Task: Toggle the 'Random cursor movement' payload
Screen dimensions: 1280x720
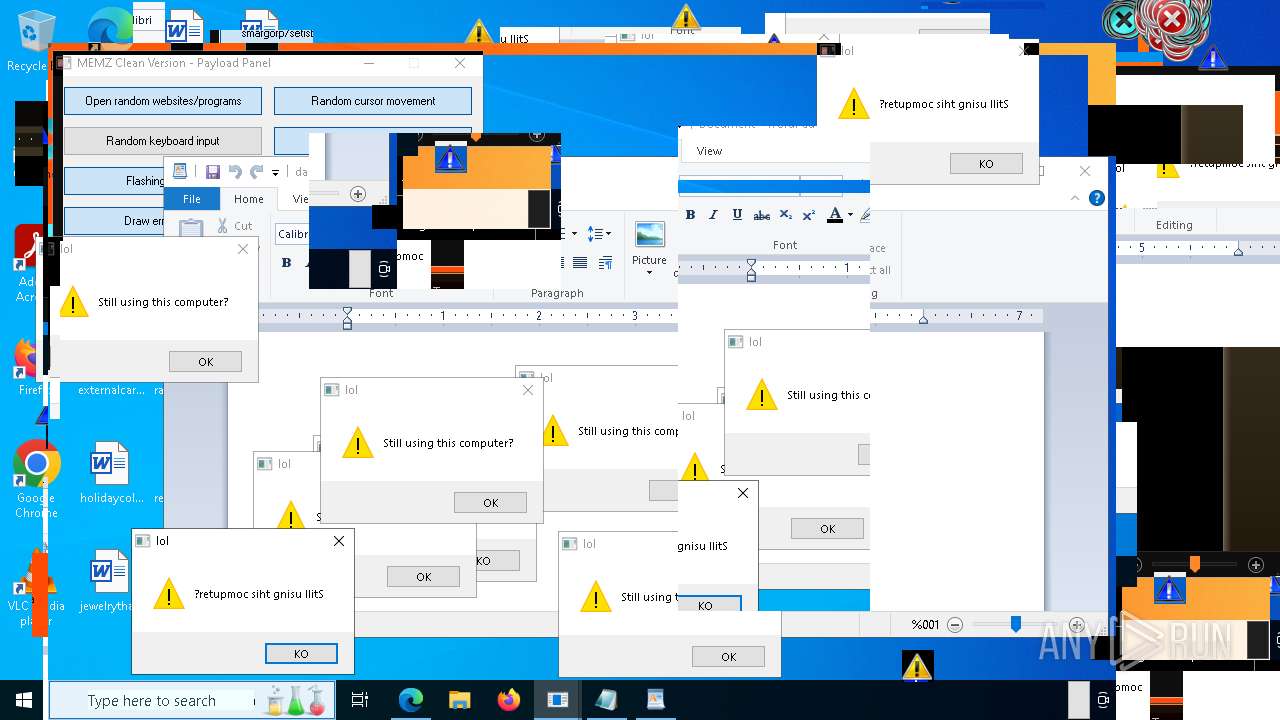Action: tap(373, 101)
